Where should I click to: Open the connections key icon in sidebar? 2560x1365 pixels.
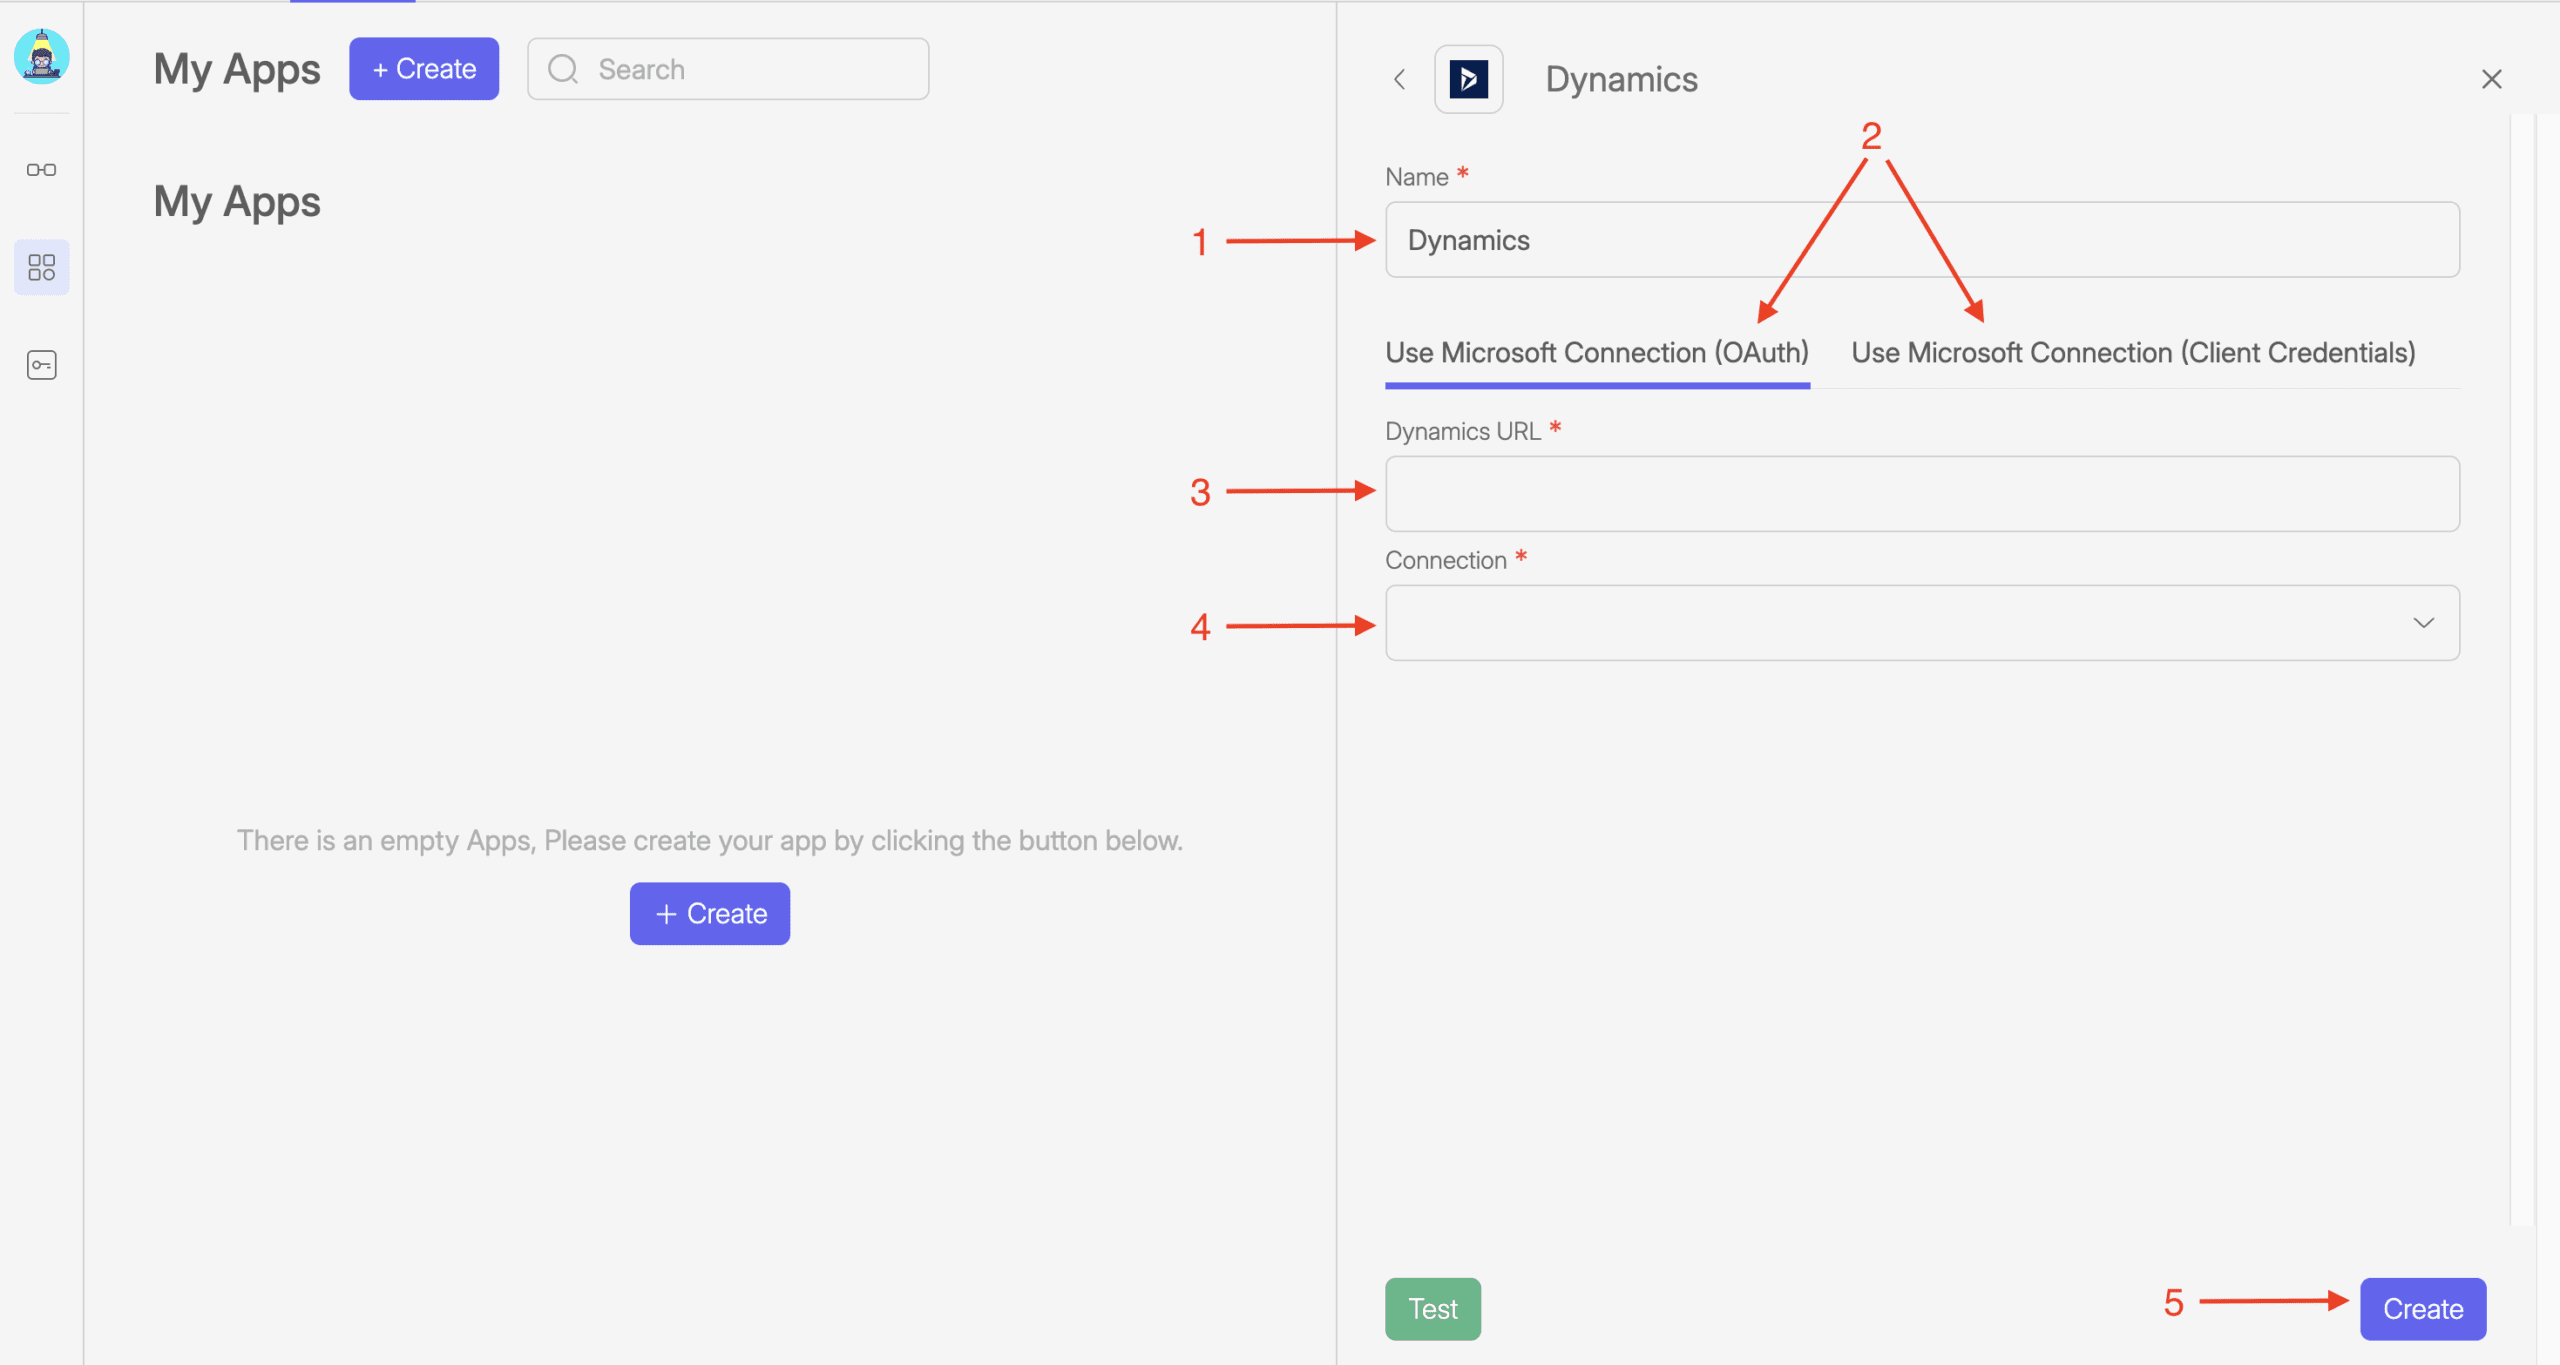(41, 365)
